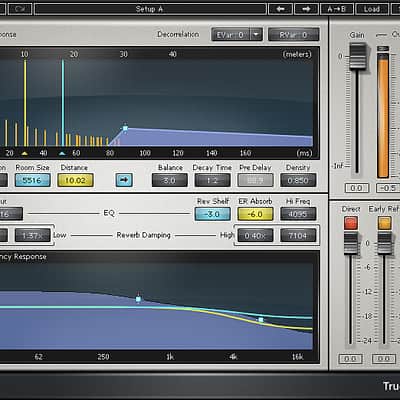Toggle the red Direct enable button
Viewport: 400px width, 400px height.
351,223
